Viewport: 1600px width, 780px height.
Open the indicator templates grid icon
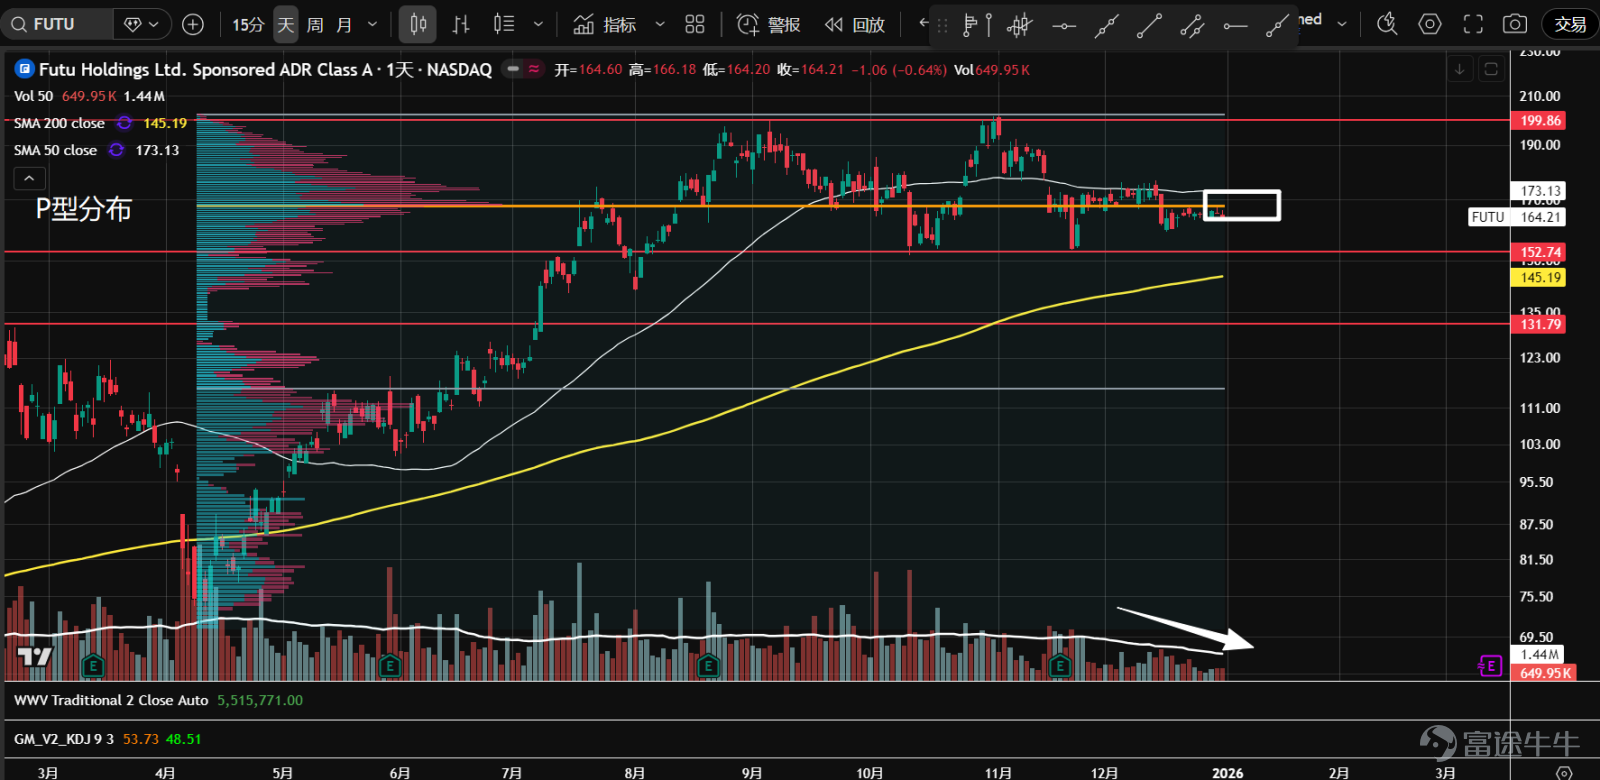[x=695, y=24]
